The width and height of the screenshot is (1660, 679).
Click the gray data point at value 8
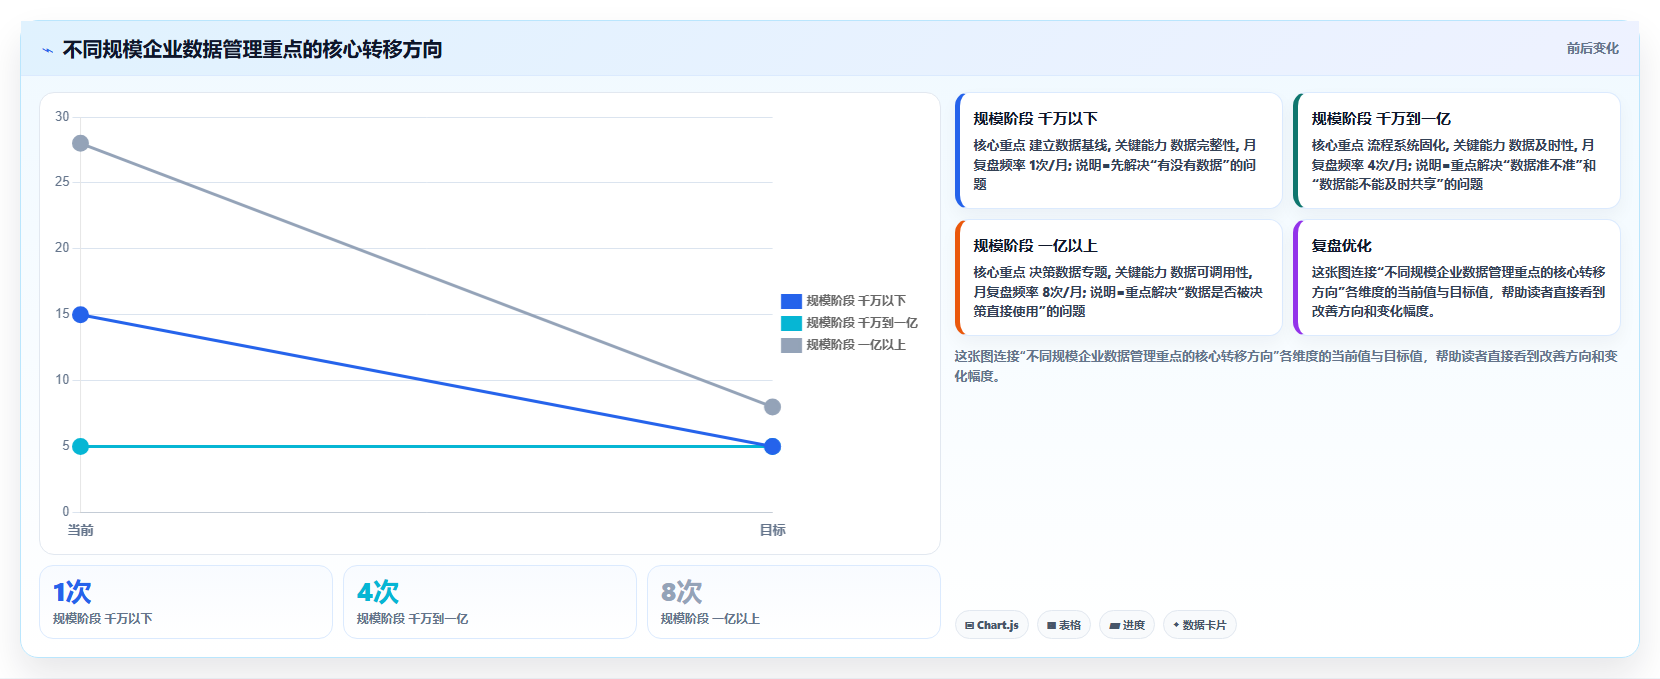772,407
